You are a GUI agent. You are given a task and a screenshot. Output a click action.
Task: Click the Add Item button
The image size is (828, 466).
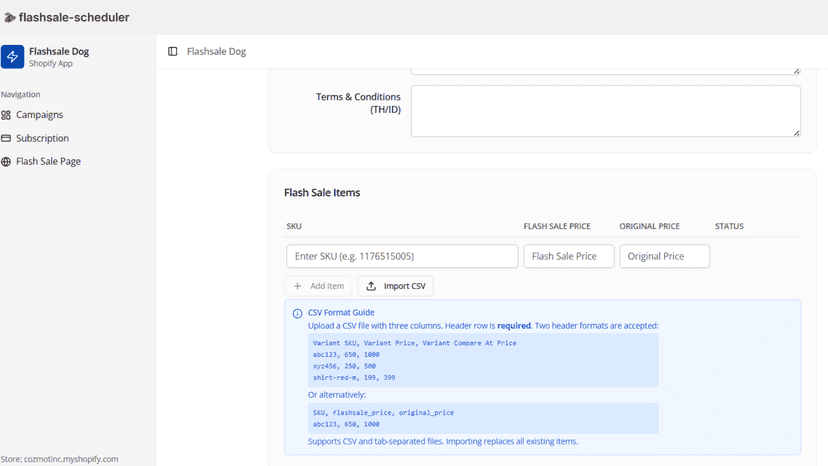pos(318,286)
